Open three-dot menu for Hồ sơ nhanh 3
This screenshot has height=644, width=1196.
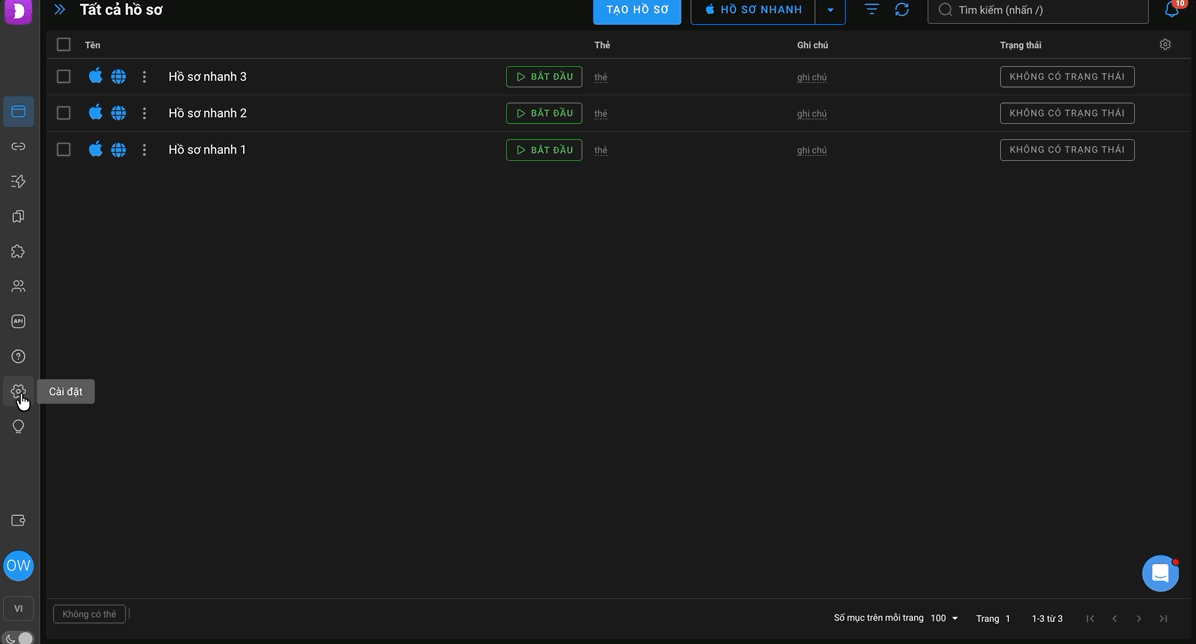click(144, 76)
